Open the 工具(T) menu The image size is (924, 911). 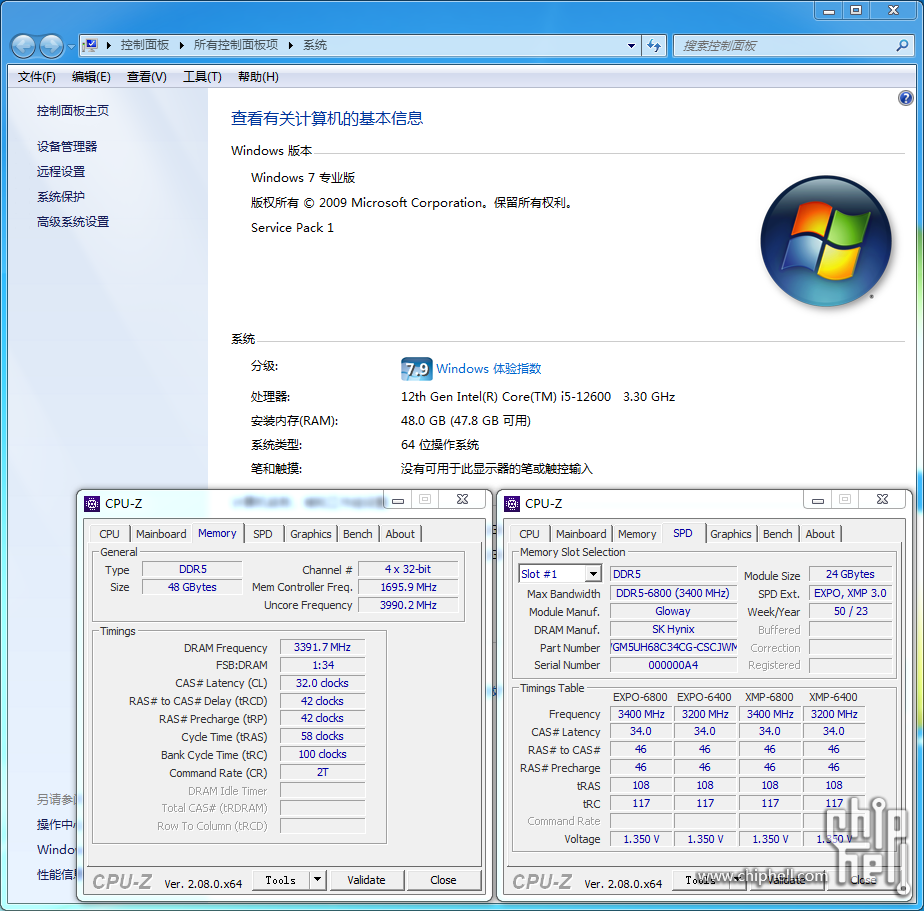tap(202, 77)
